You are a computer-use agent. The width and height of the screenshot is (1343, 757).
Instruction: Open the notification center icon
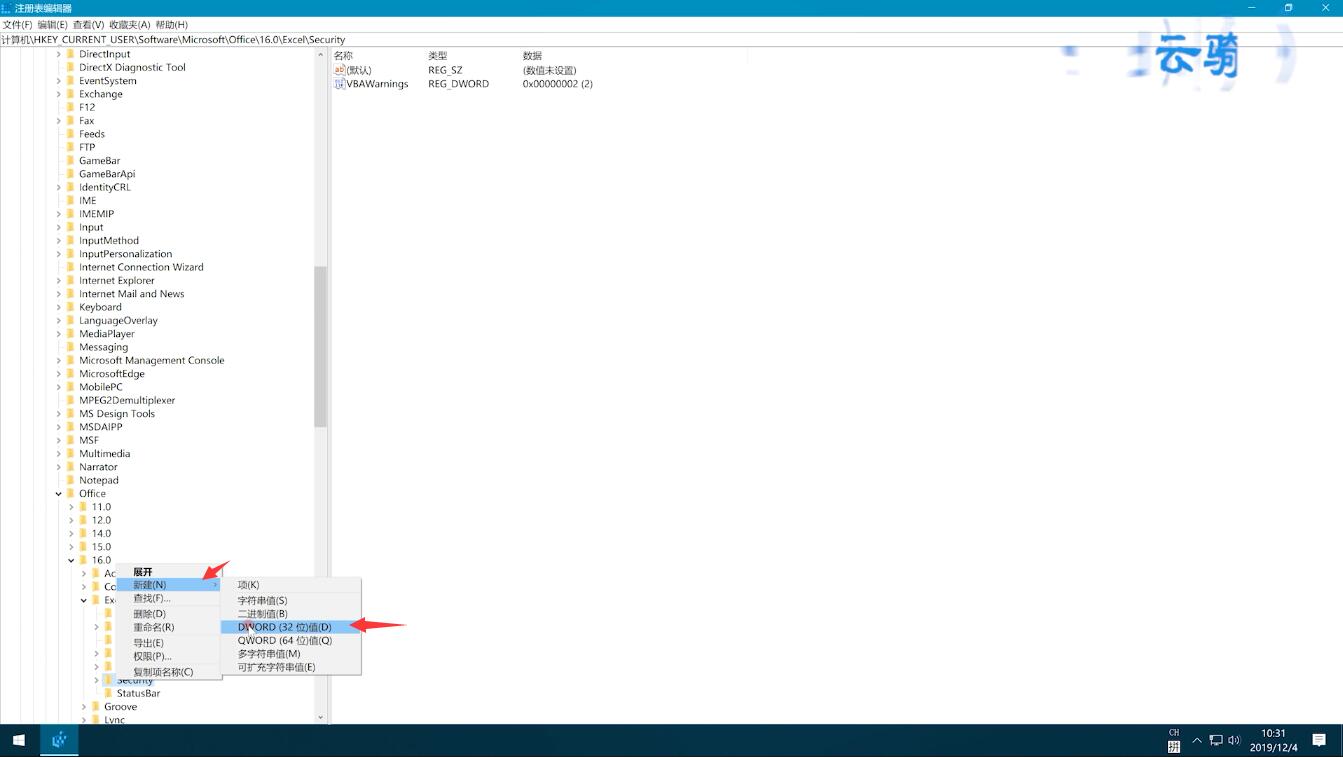coord(1319,740)
